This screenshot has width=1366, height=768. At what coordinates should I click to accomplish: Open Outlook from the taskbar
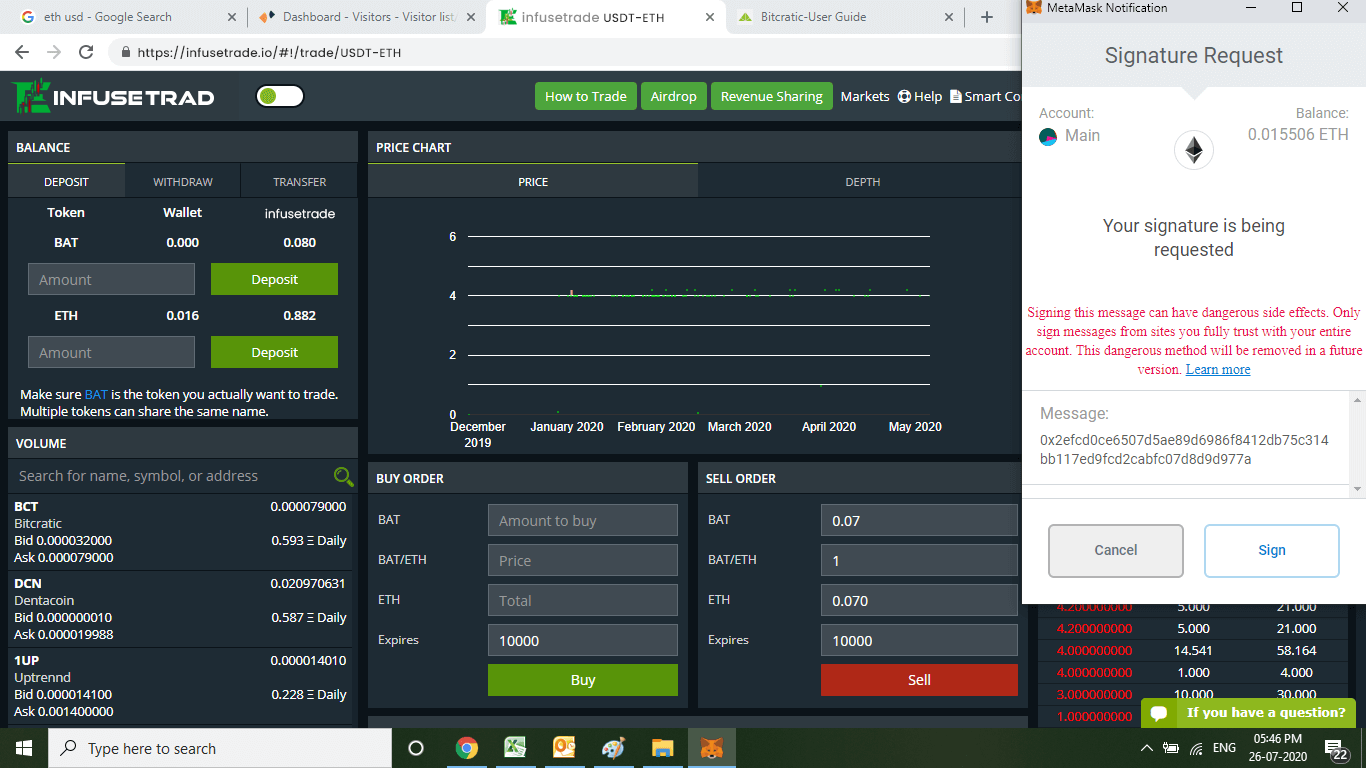tap(564, 748)
